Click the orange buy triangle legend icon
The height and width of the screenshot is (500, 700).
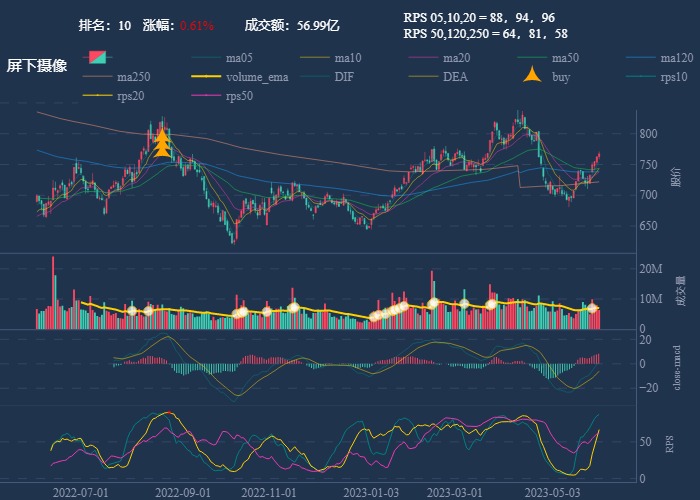[x=533, y=77]
